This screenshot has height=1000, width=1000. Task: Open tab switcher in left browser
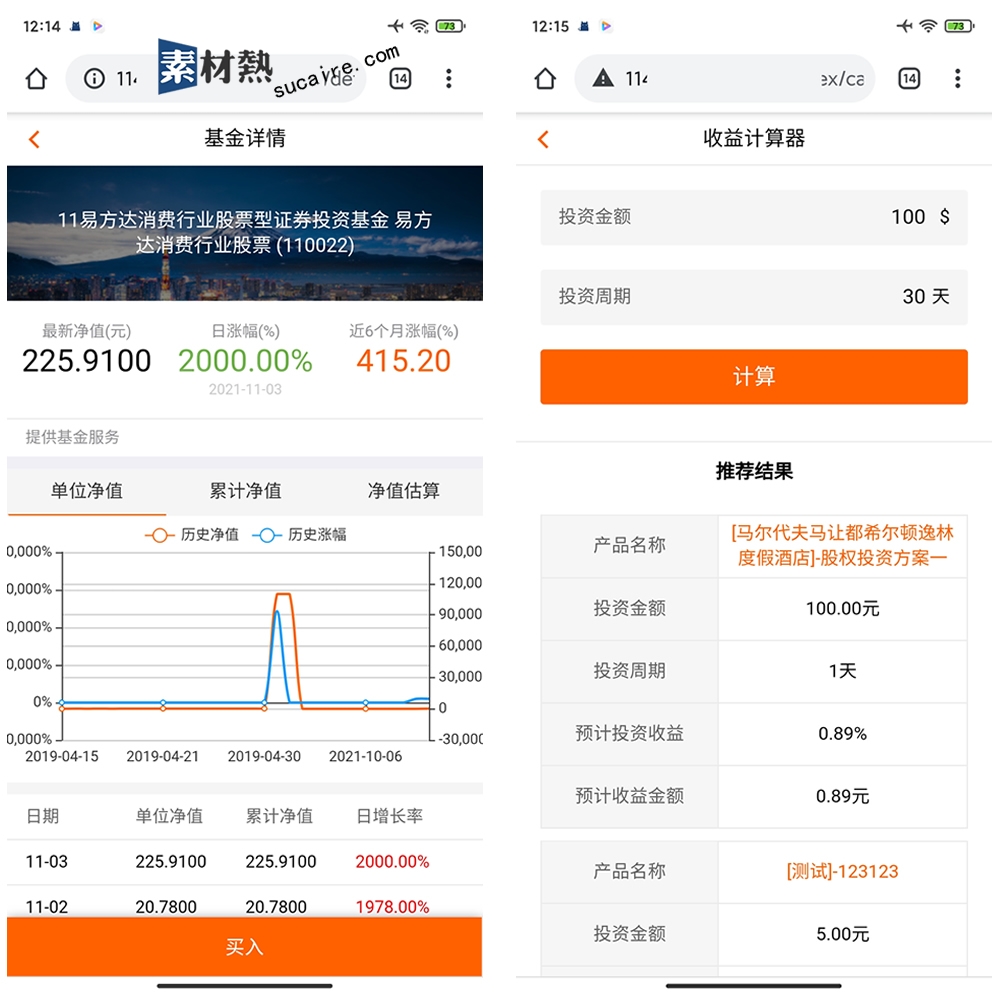(x=400, y=78)
